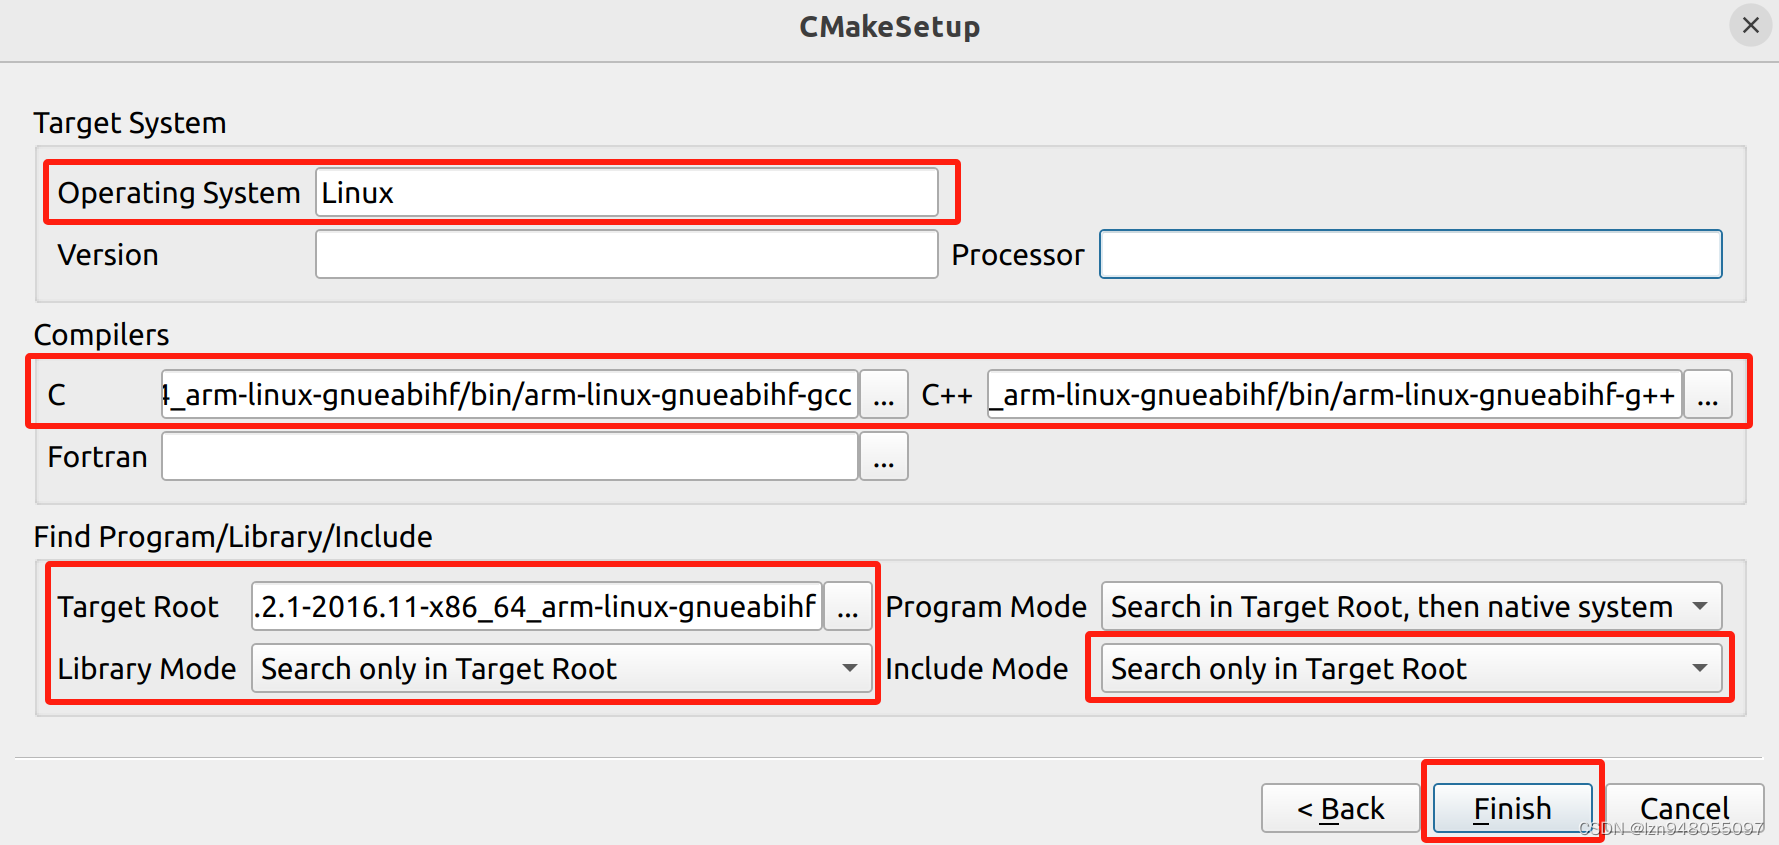The width and height of the screenshot is (1779, 845).
Task: Edit the C compiler path field
Action: click(x=508, y=394)
